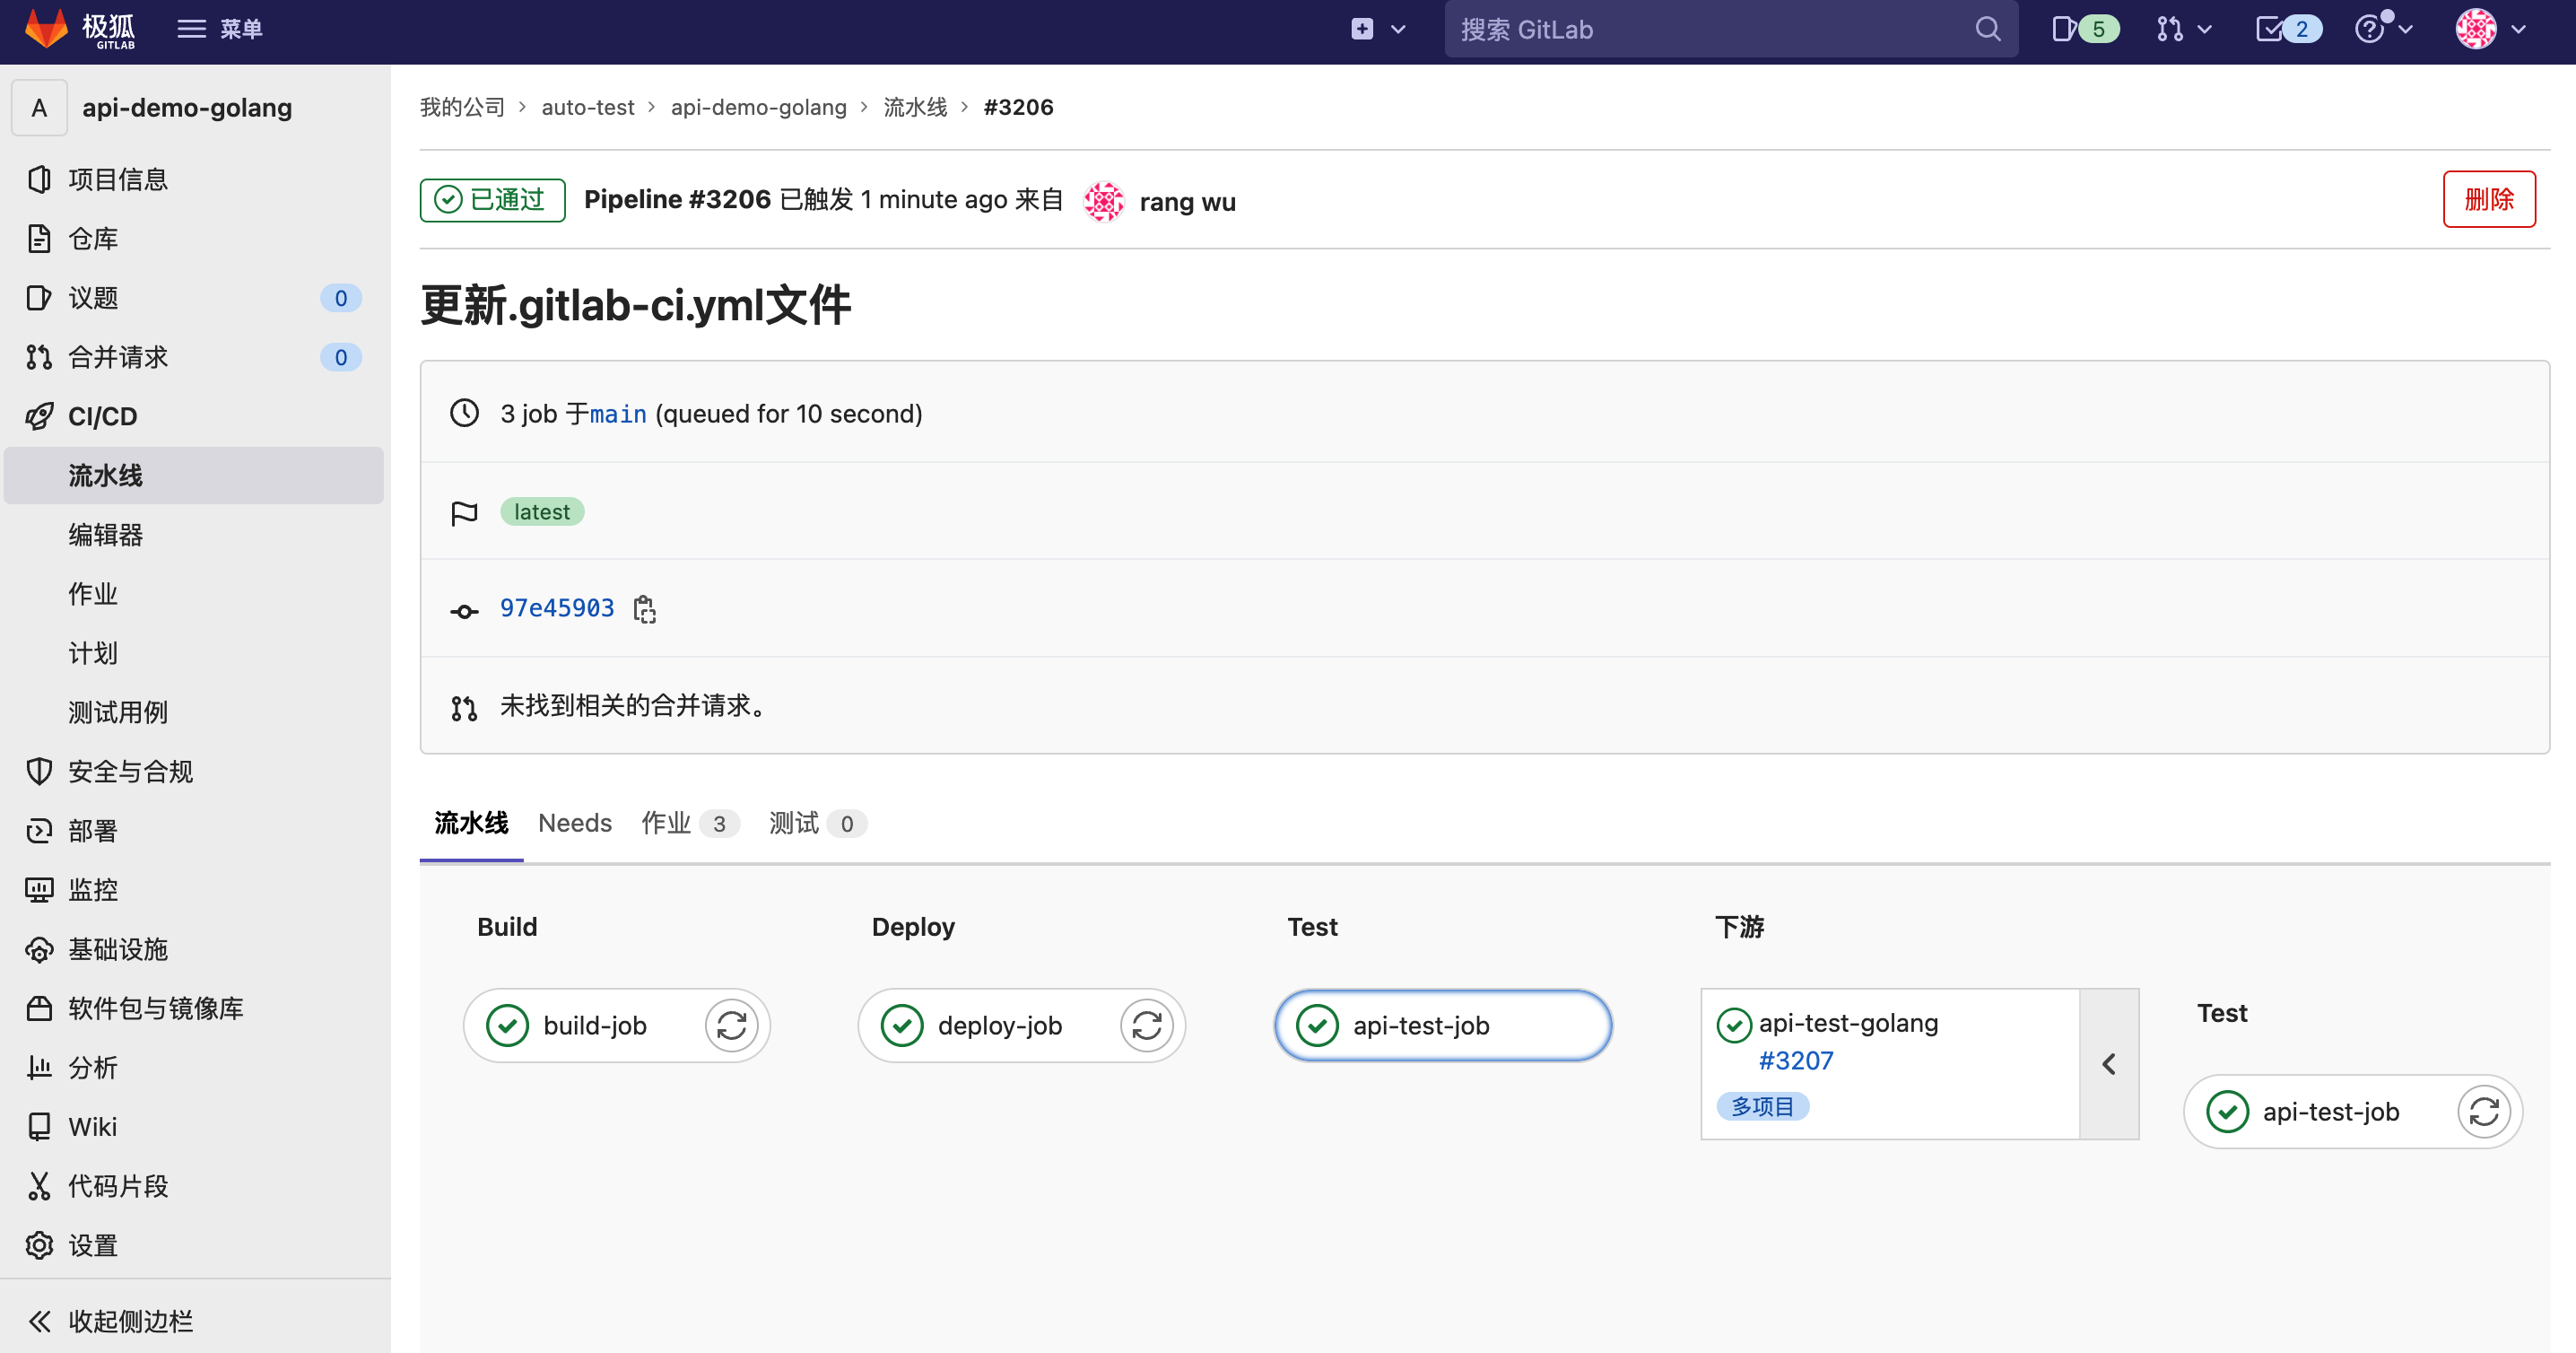Screen dimensions: 2576x1353
Task: Switch to the jobs tab with 3
Action: [688, 823]
